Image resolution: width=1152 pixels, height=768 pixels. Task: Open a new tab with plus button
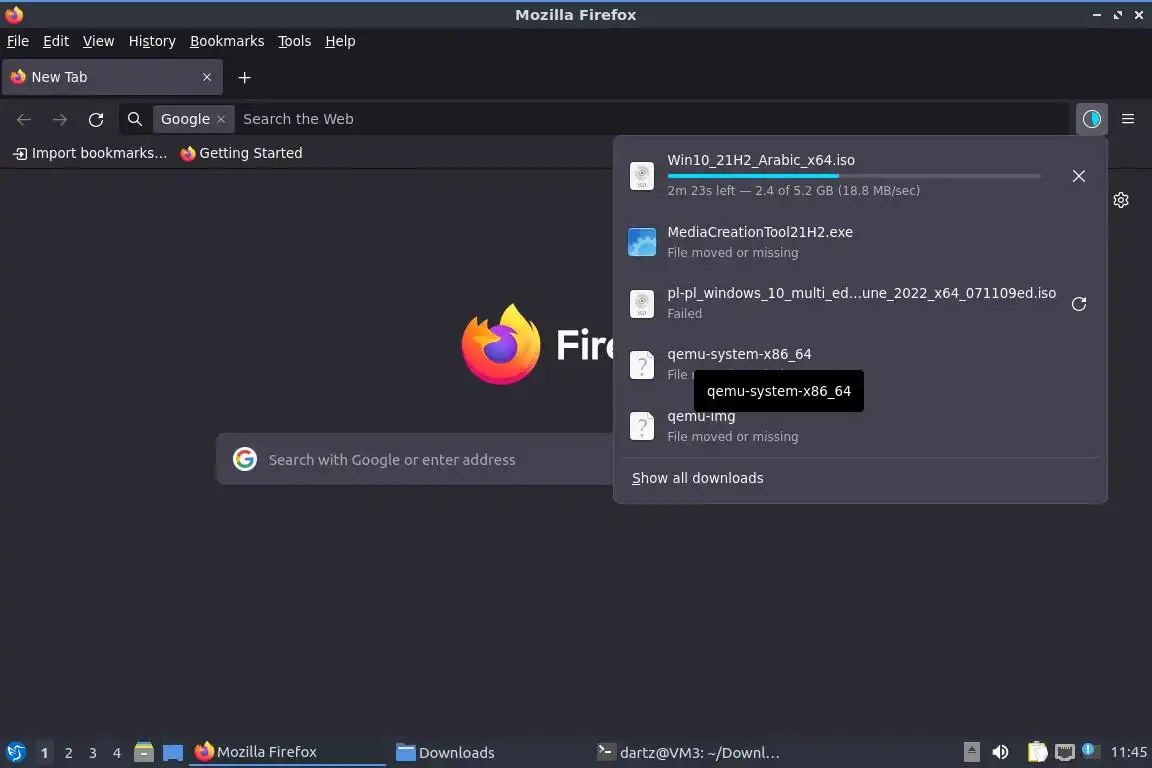245,77
